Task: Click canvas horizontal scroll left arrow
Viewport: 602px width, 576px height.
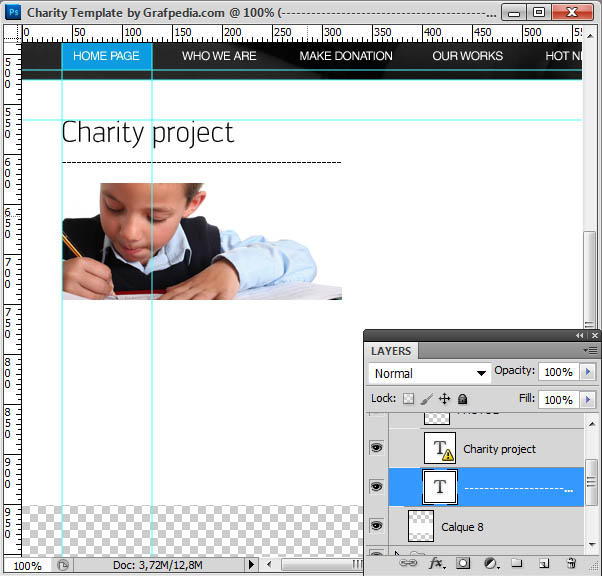Action: [x=269, y=564]
